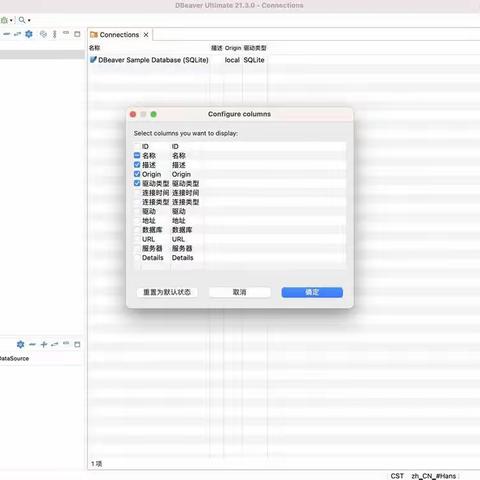Select the DataSource header in lower panel
The image size is (480, 480).
14,359
